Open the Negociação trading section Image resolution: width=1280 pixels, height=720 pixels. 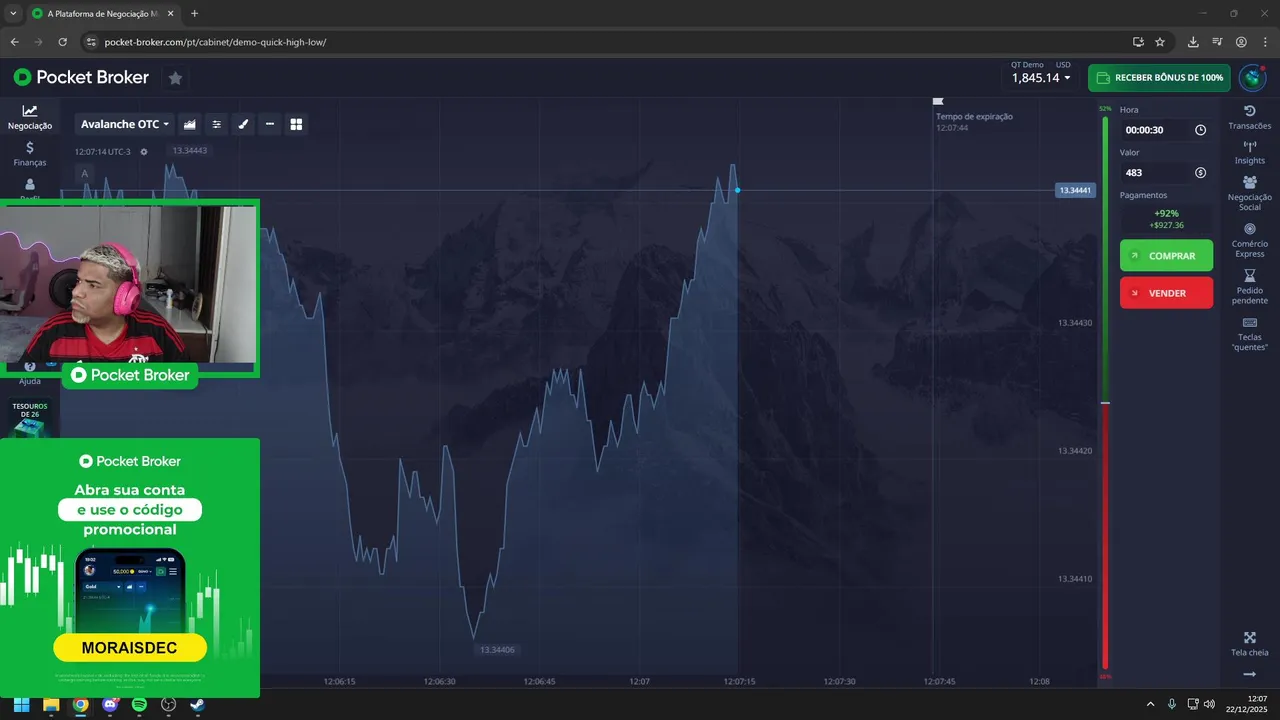click(x=30, y=117)
